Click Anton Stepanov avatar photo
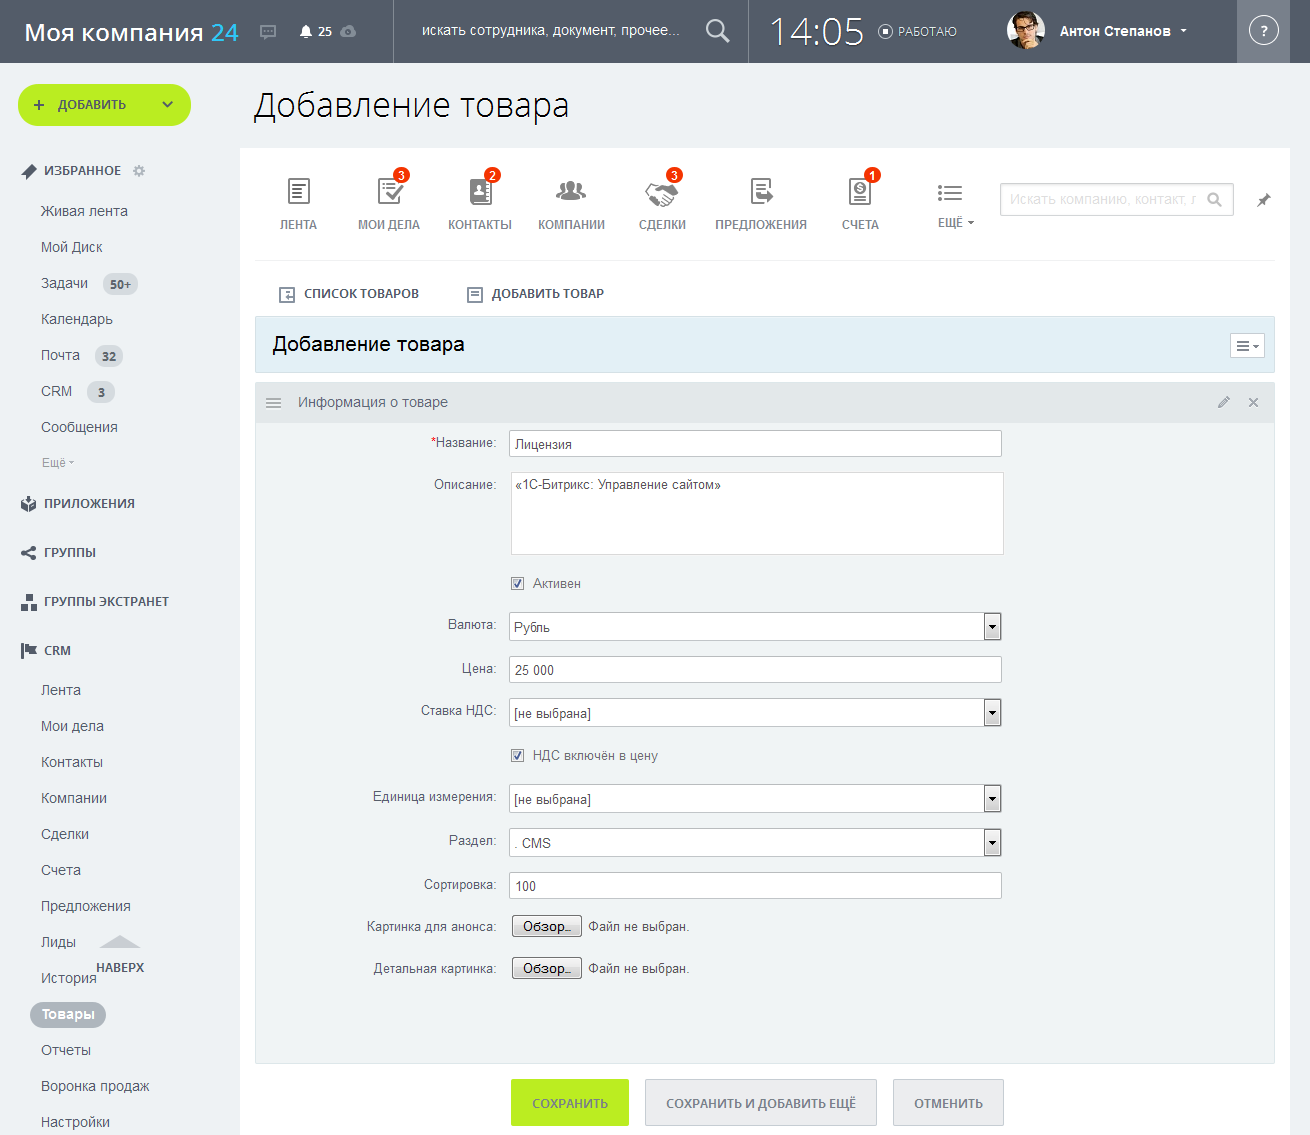 click(x=1026, y=31)
